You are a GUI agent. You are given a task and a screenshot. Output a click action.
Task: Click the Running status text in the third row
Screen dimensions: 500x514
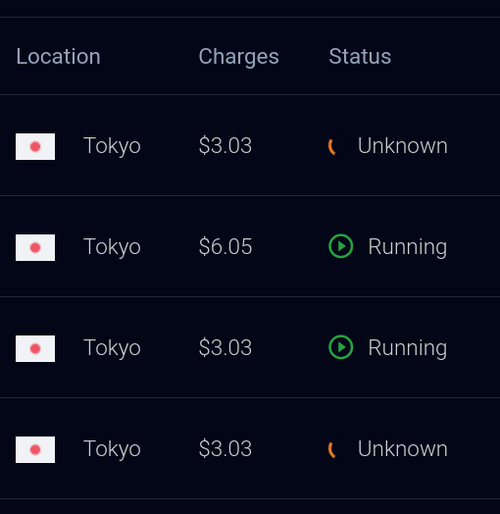click(407, 348)
